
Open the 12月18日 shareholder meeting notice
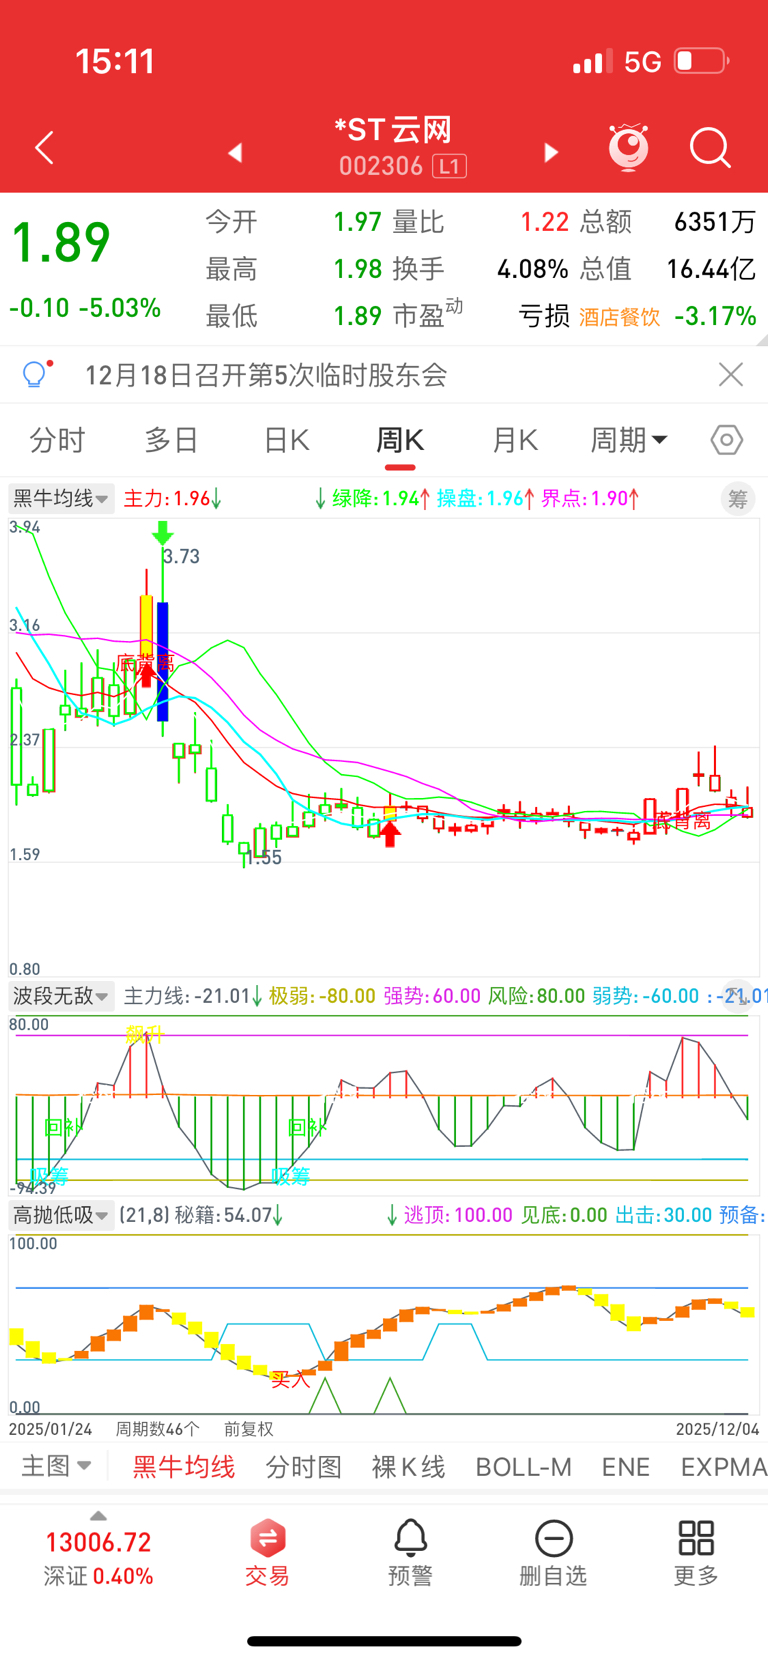tap(266, 375)
